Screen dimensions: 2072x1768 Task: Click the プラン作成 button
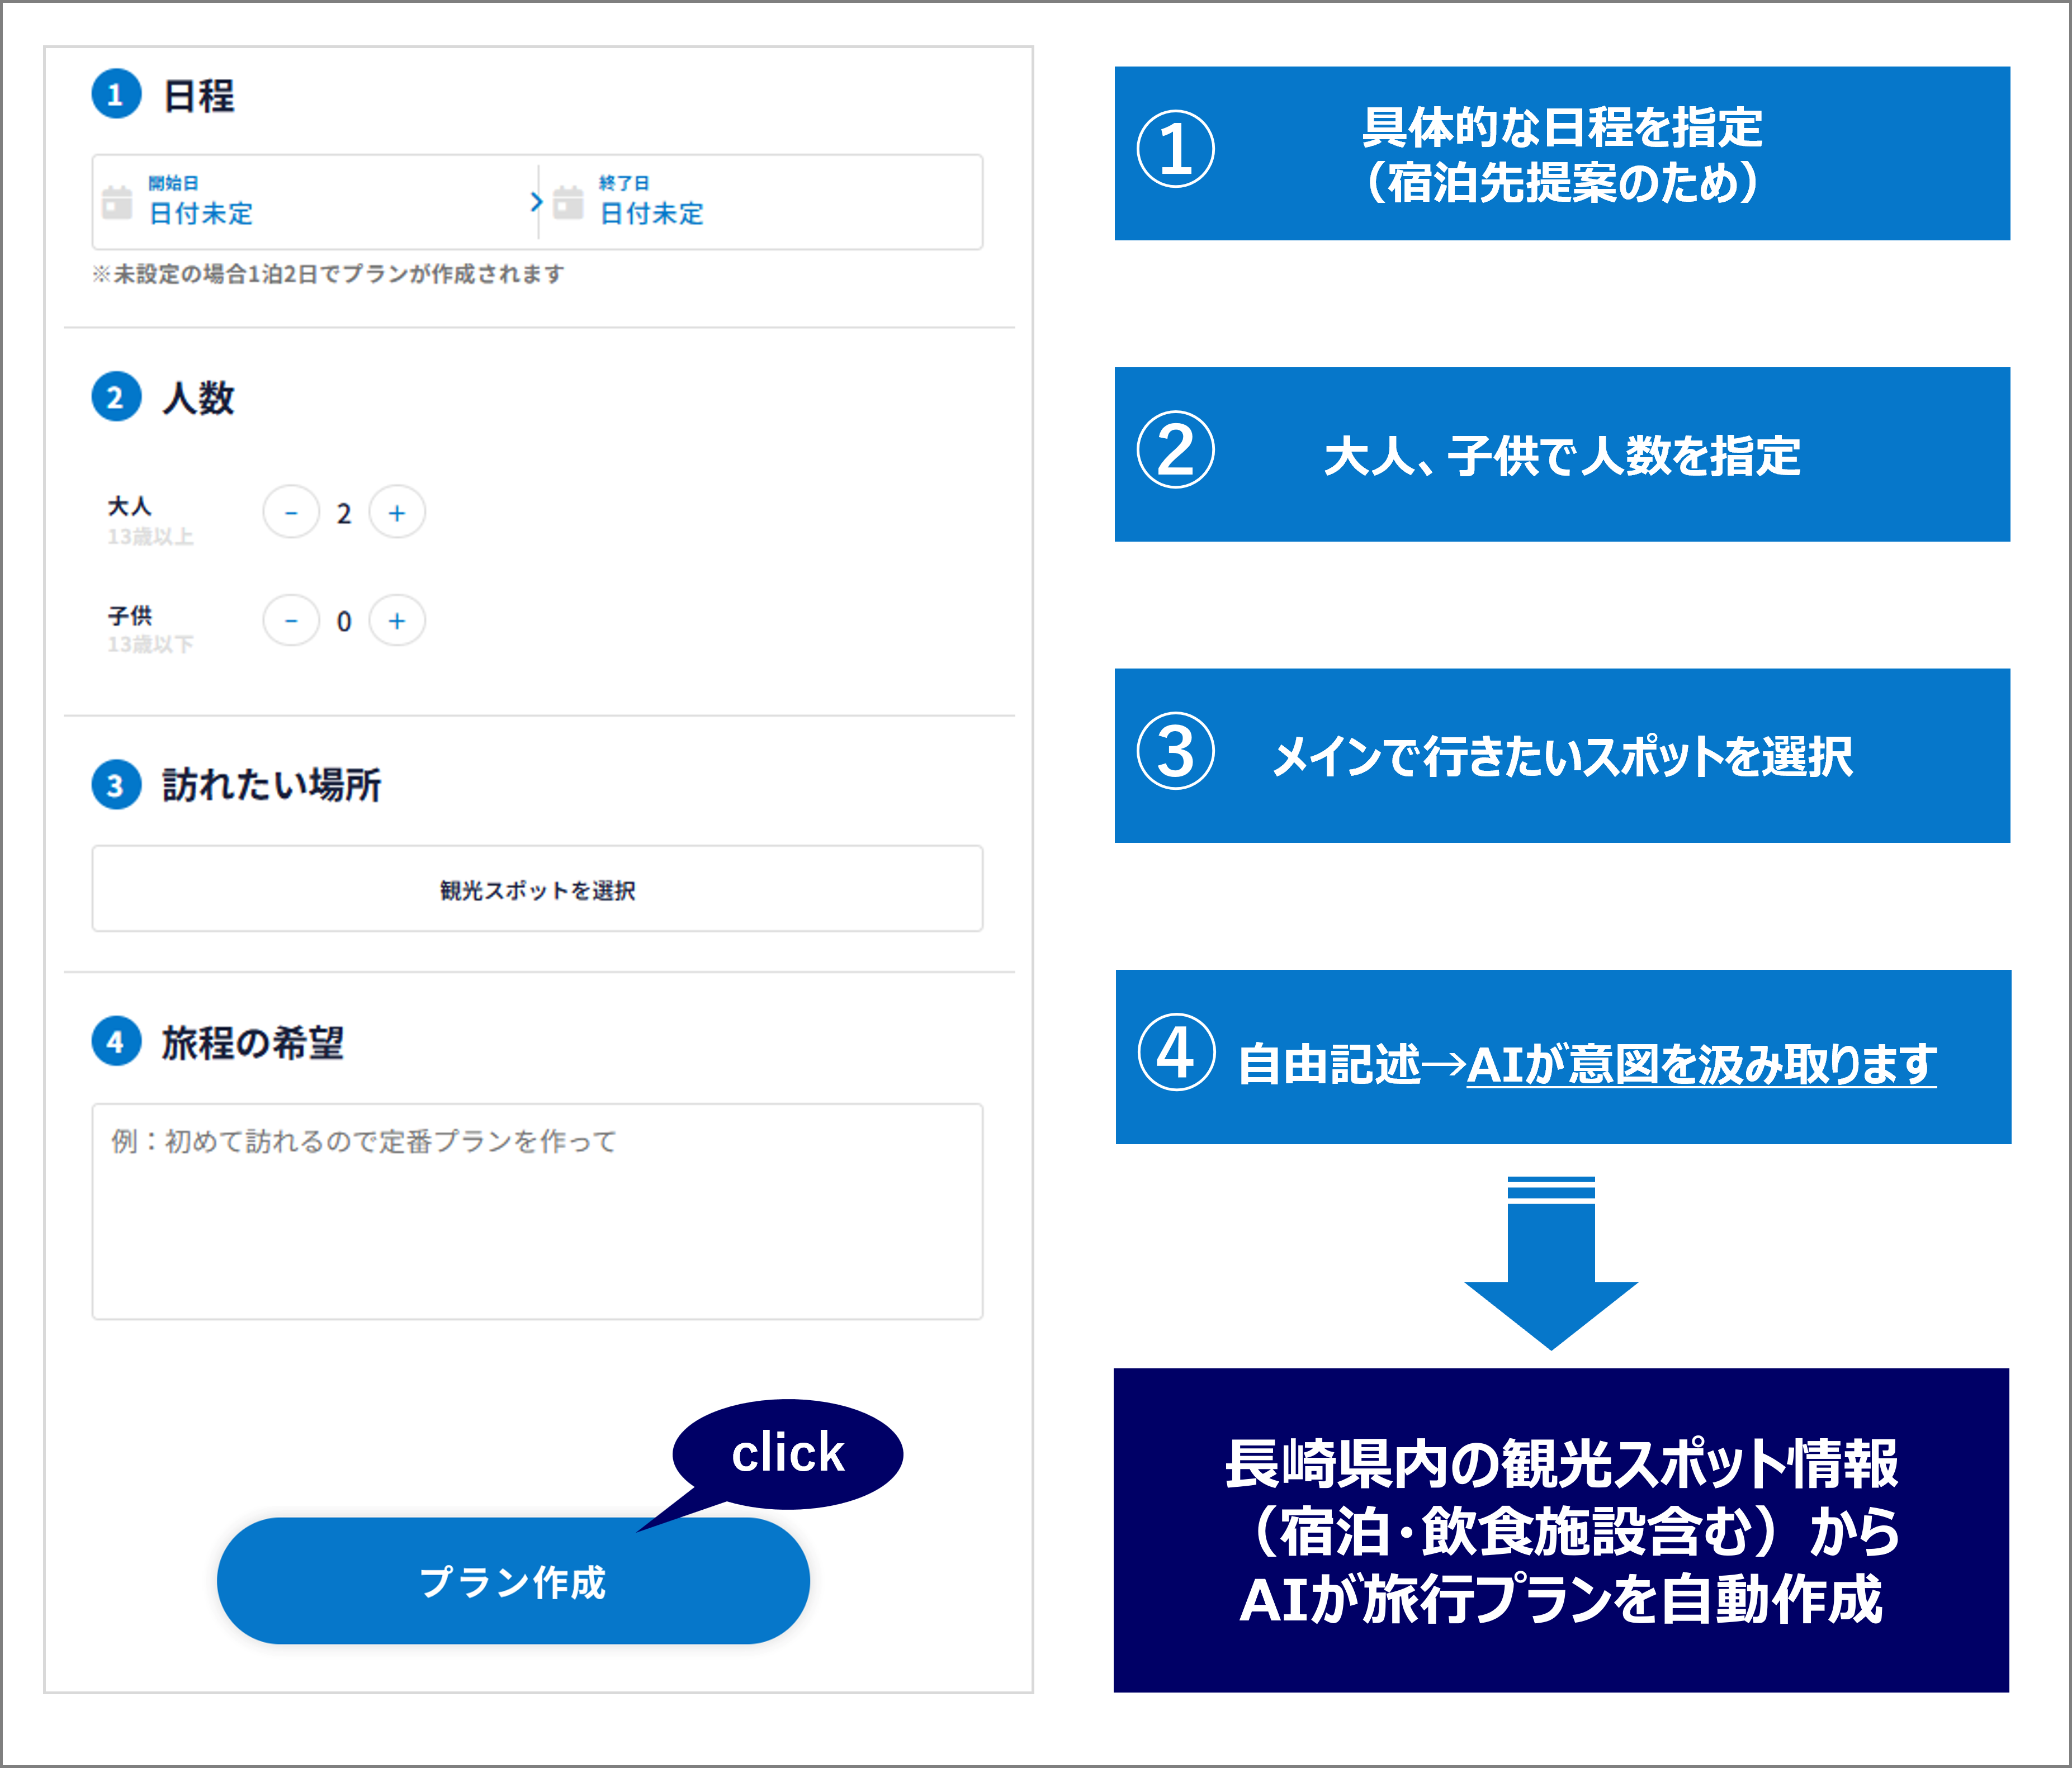tap(513, 1581)
